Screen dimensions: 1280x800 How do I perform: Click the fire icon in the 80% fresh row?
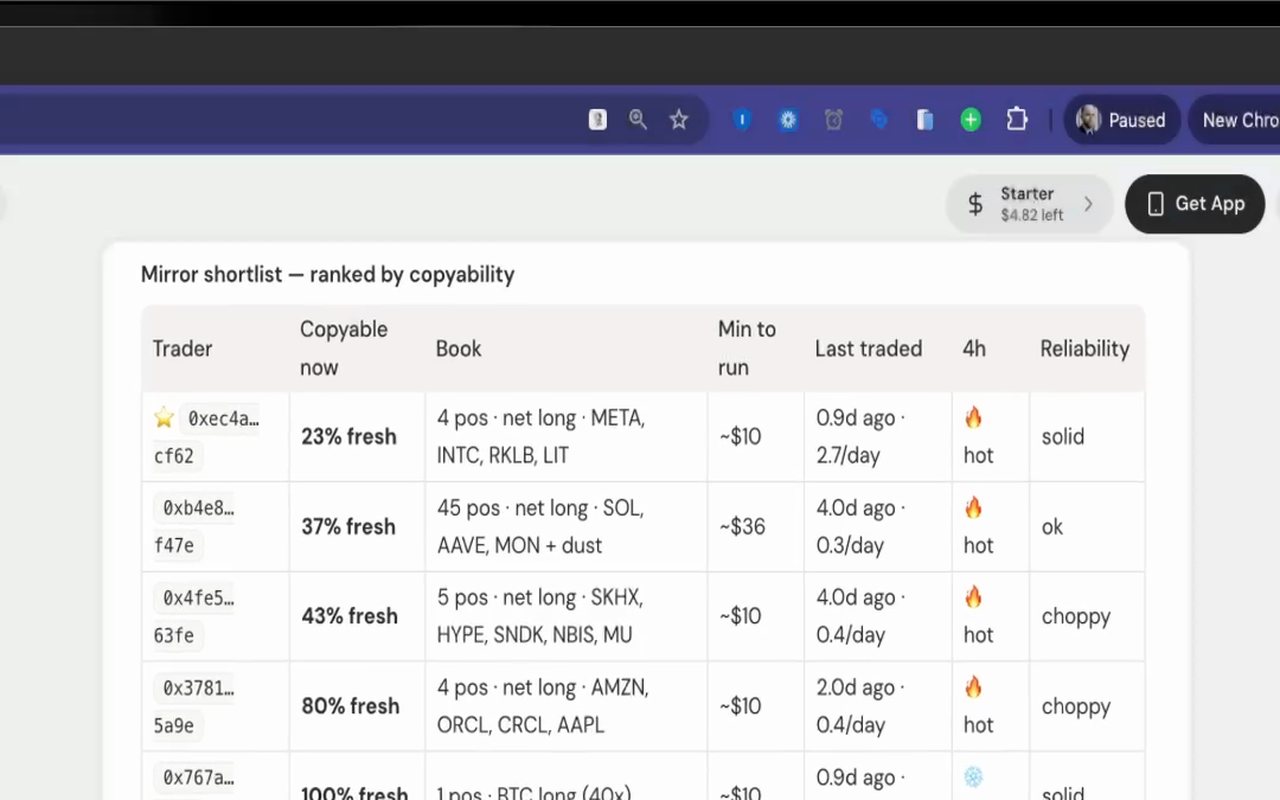tap(974, 688)
